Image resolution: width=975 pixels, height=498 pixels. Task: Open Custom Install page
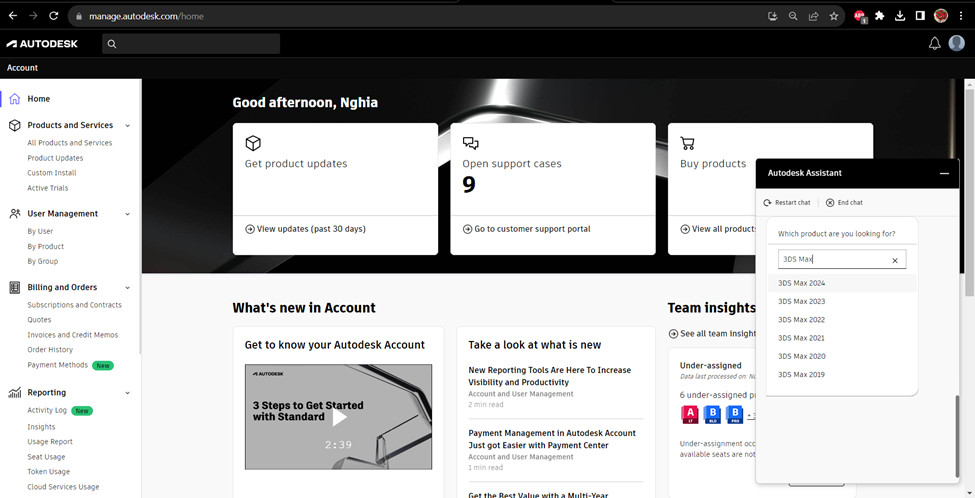(x=52, y=173)
